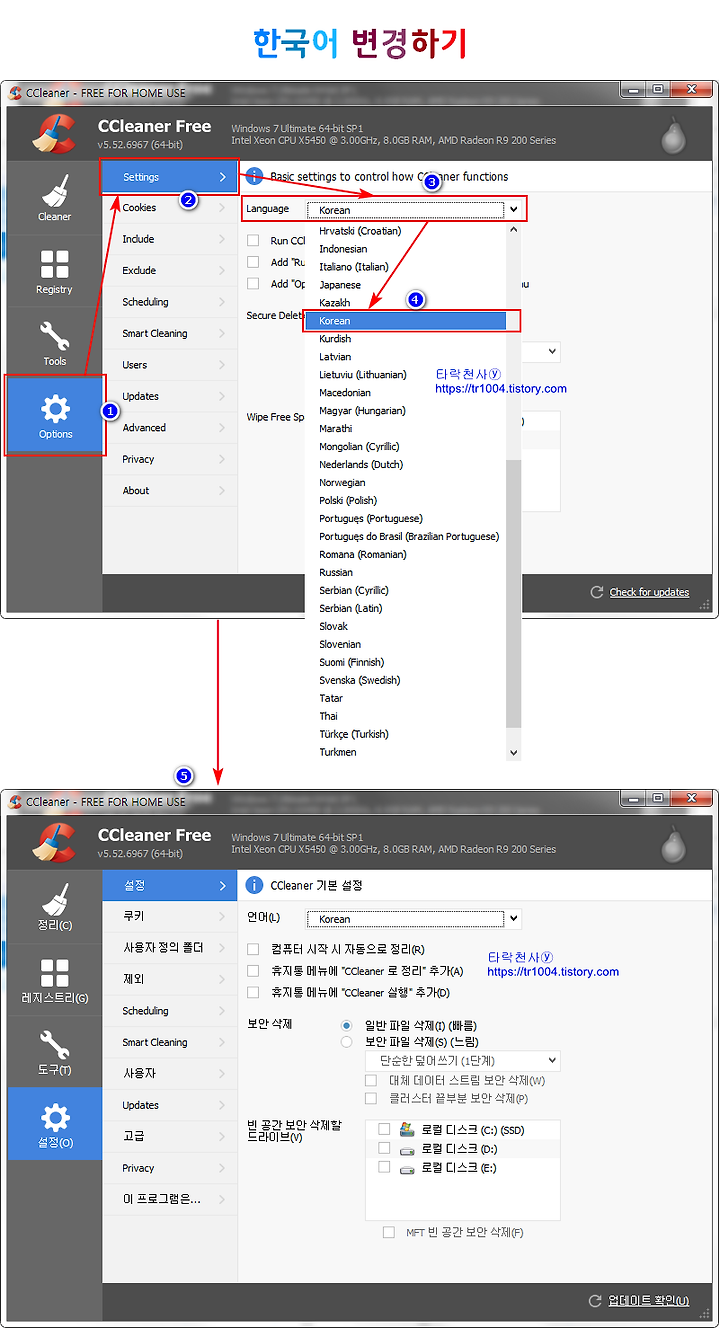This screenshot has height=1328, width=720.
Task: Click the pear icon in English window header
Action: [674, 137]
